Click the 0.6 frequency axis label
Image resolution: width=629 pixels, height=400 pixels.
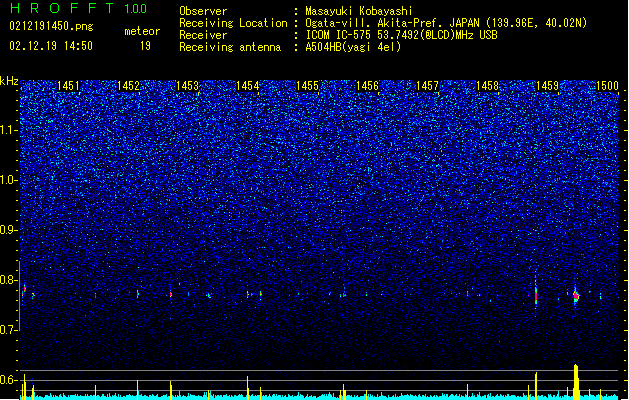point(9,380)
